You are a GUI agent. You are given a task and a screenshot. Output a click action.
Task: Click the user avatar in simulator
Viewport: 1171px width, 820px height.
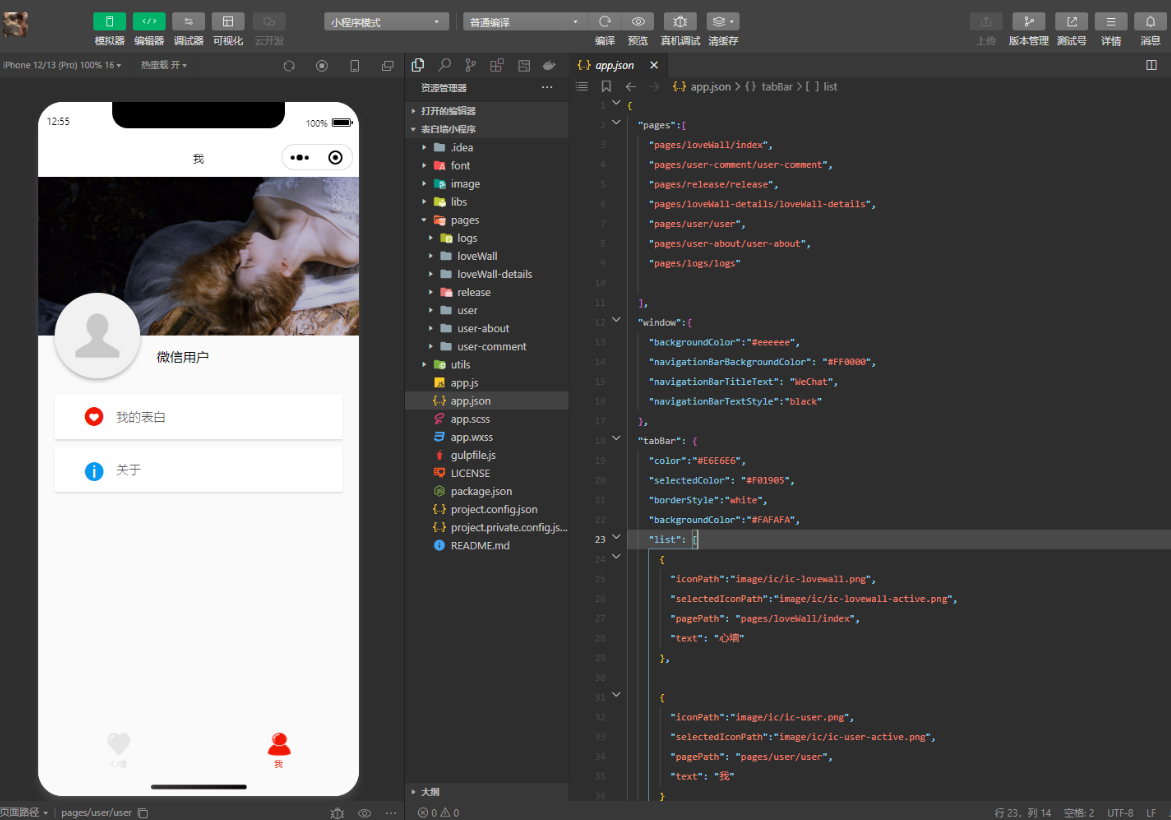pyautogui.click(x=97, y=336)
